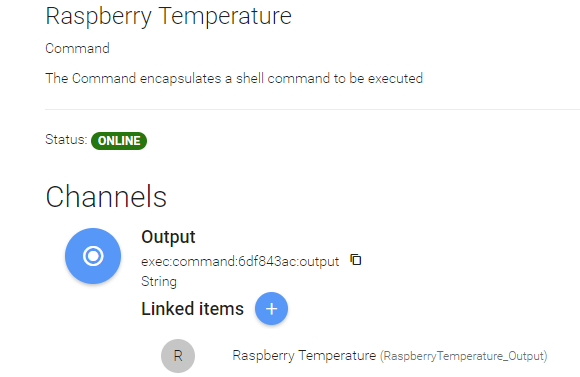The width and height of the screenshot is (580, 377).
Task: Click the Channels section heading
Action: [106, 197]
